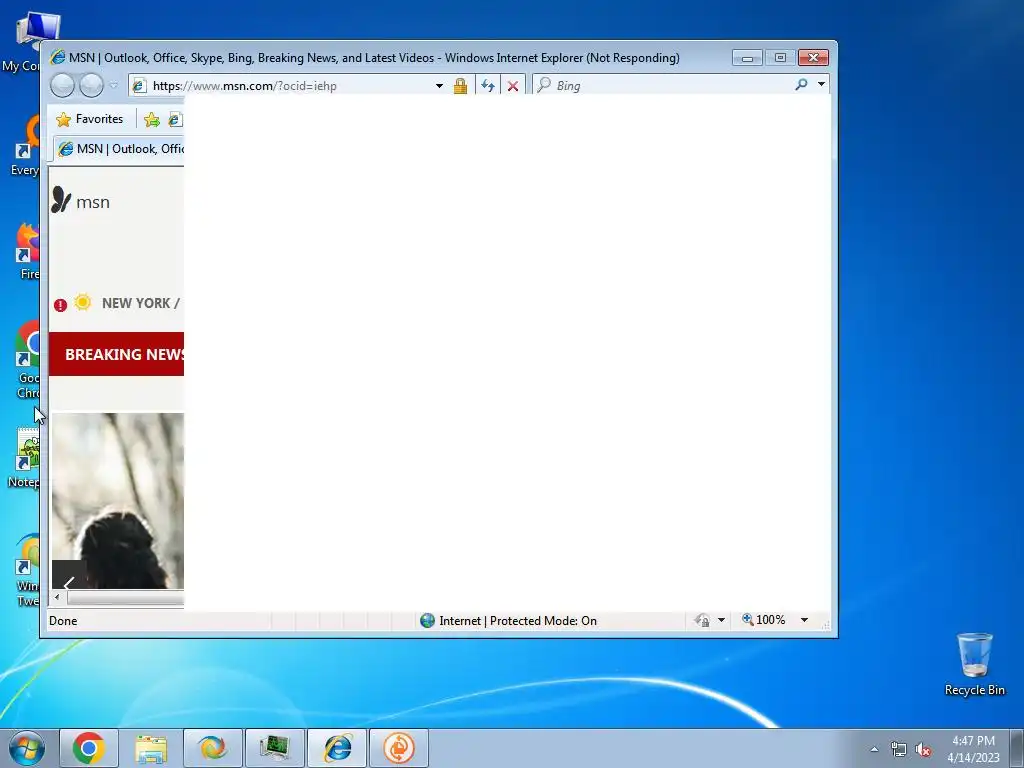Expand the address bar URL dropdown
This screenshot has width=1024, height=768.
click(439, 86)
